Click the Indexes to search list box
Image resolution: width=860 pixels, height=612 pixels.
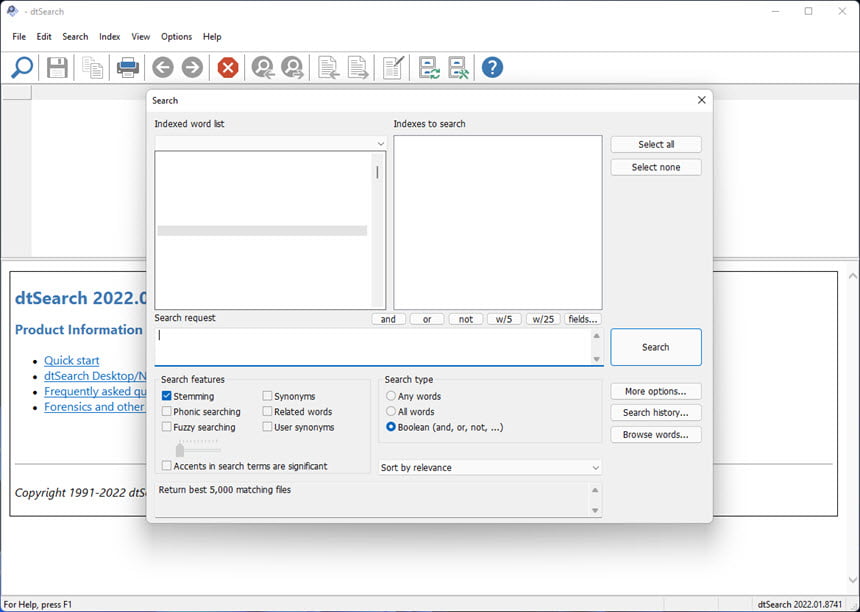pos(497,223)
